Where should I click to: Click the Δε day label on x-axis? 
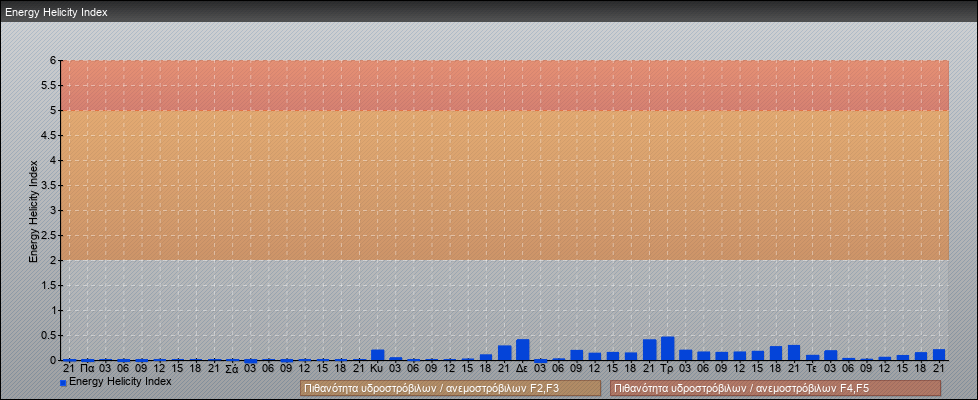[523, 369]
